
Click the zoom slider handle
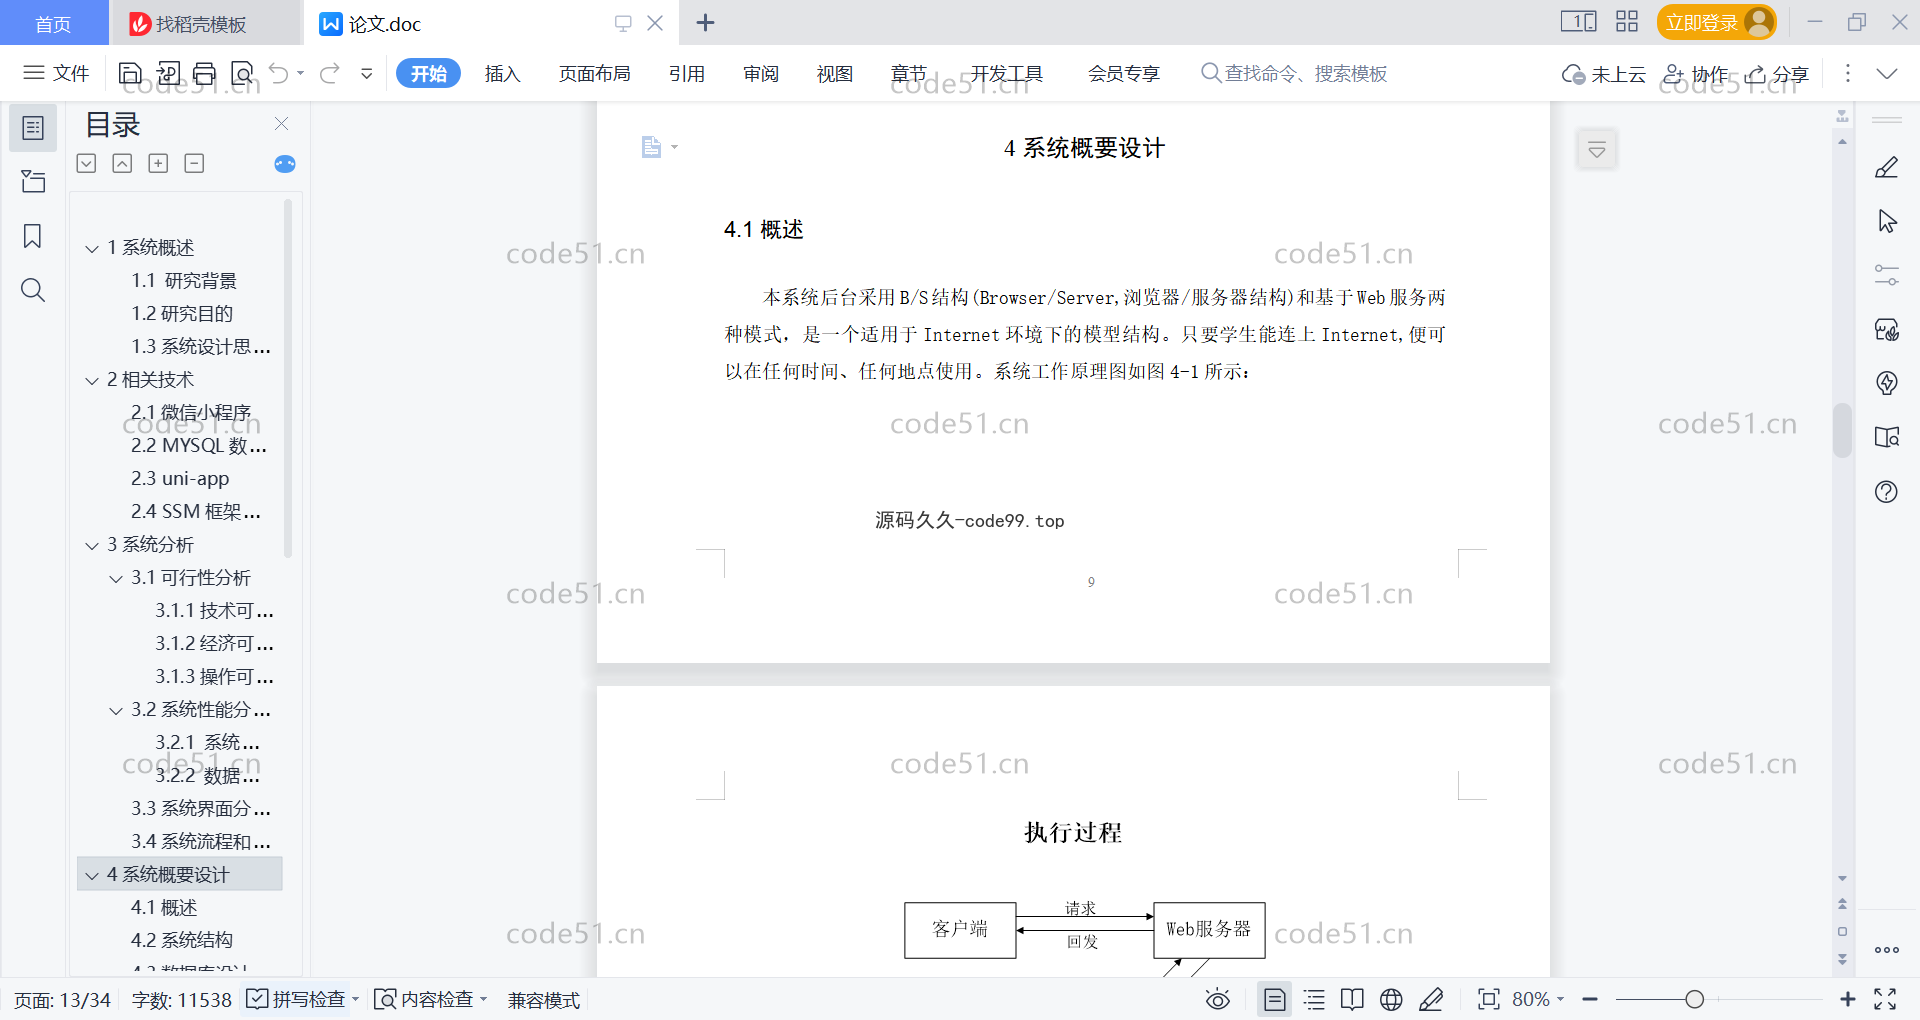coord(1694,999)
